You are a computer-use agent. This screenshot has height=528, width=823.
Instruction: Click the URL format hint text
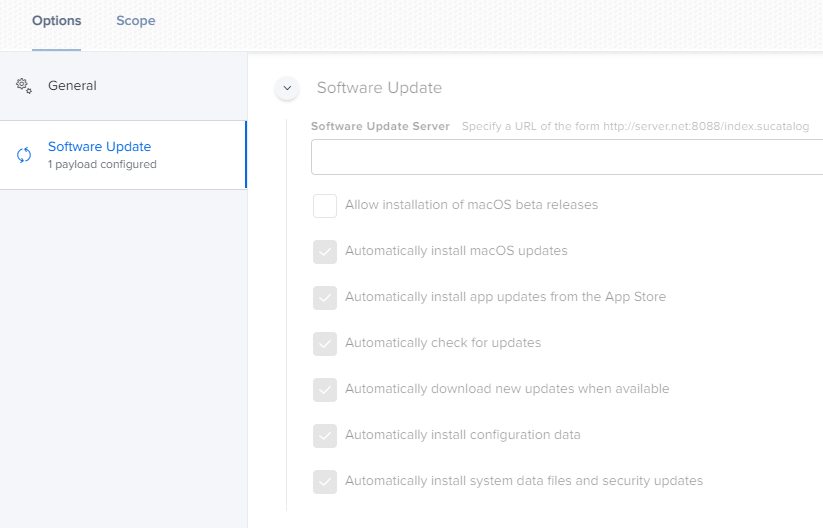[x=635, y=126]
